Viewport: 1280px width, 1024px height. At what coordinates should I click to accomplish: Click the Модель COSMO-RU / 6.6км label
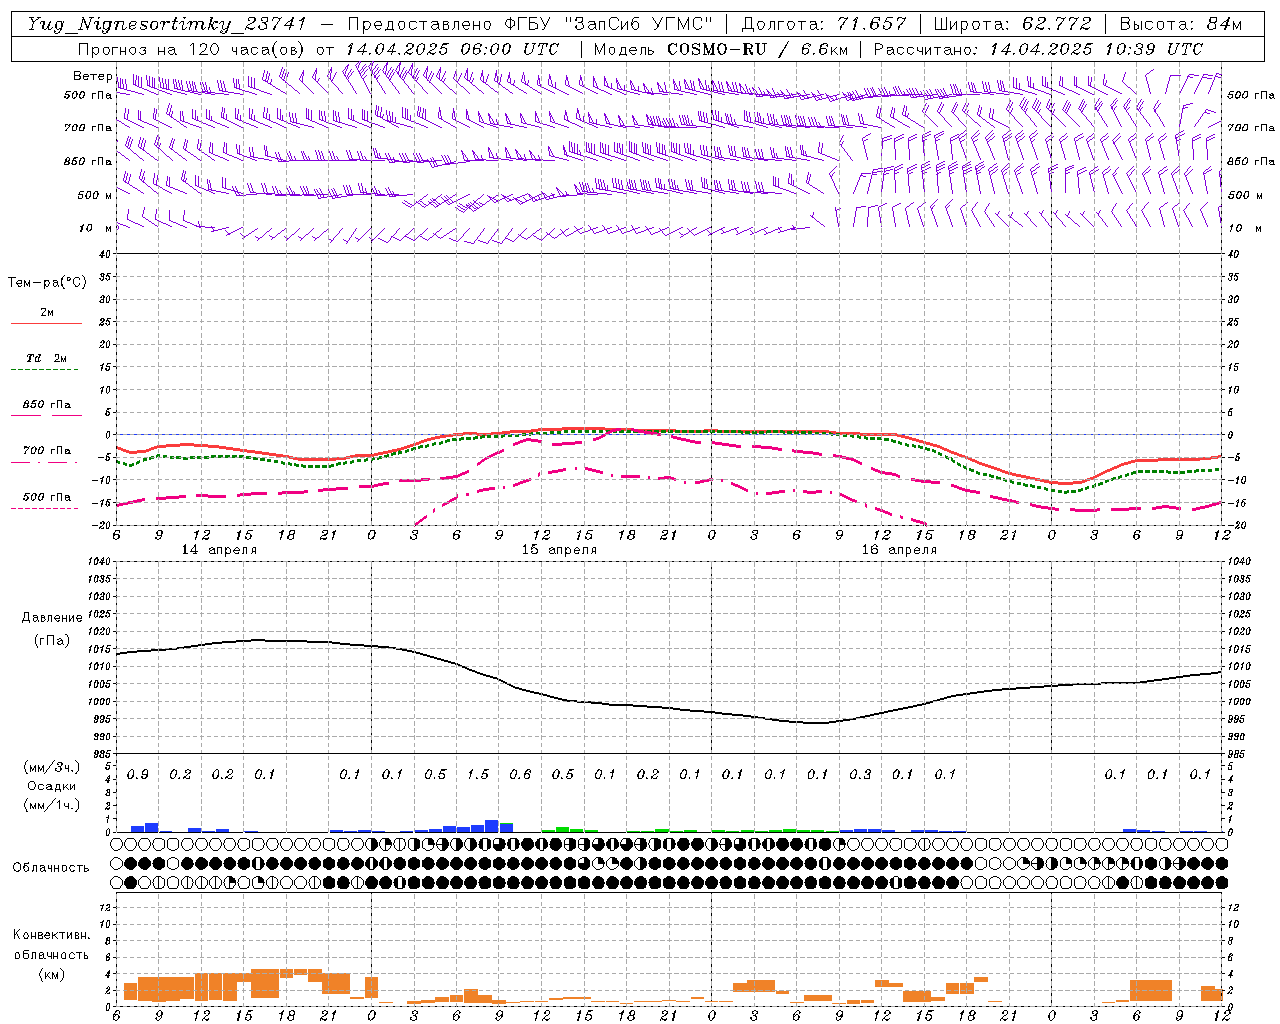tap(720, 49)
